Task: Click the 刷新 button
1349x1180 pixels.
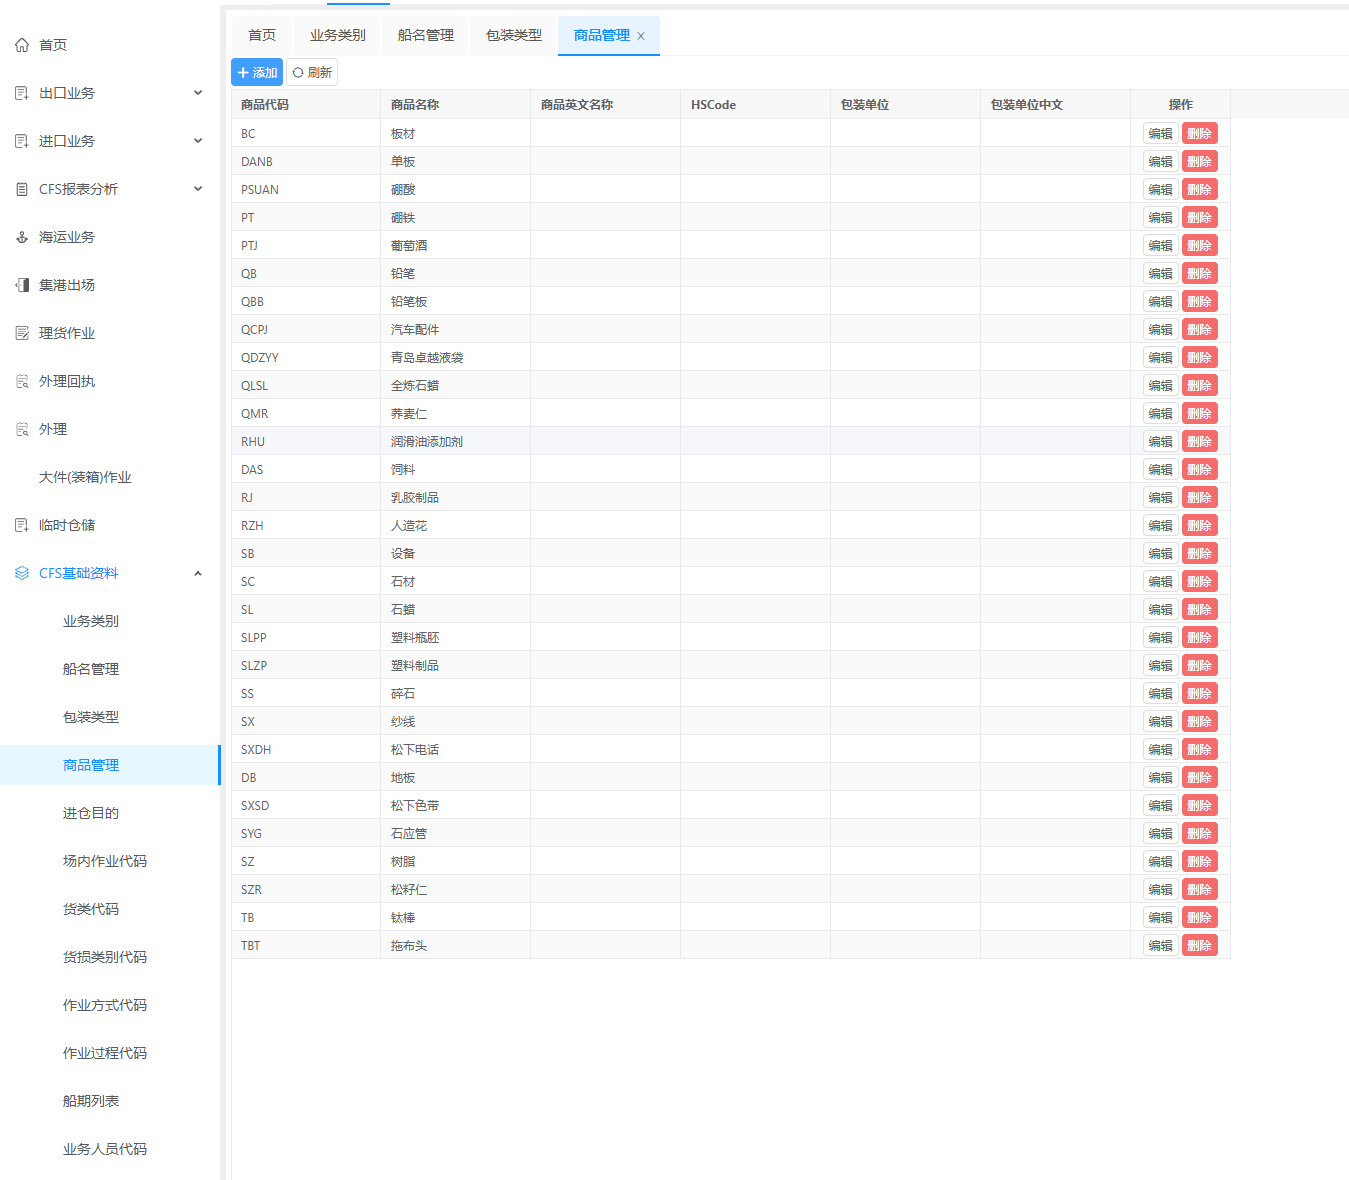Action: tap(312, 72)
